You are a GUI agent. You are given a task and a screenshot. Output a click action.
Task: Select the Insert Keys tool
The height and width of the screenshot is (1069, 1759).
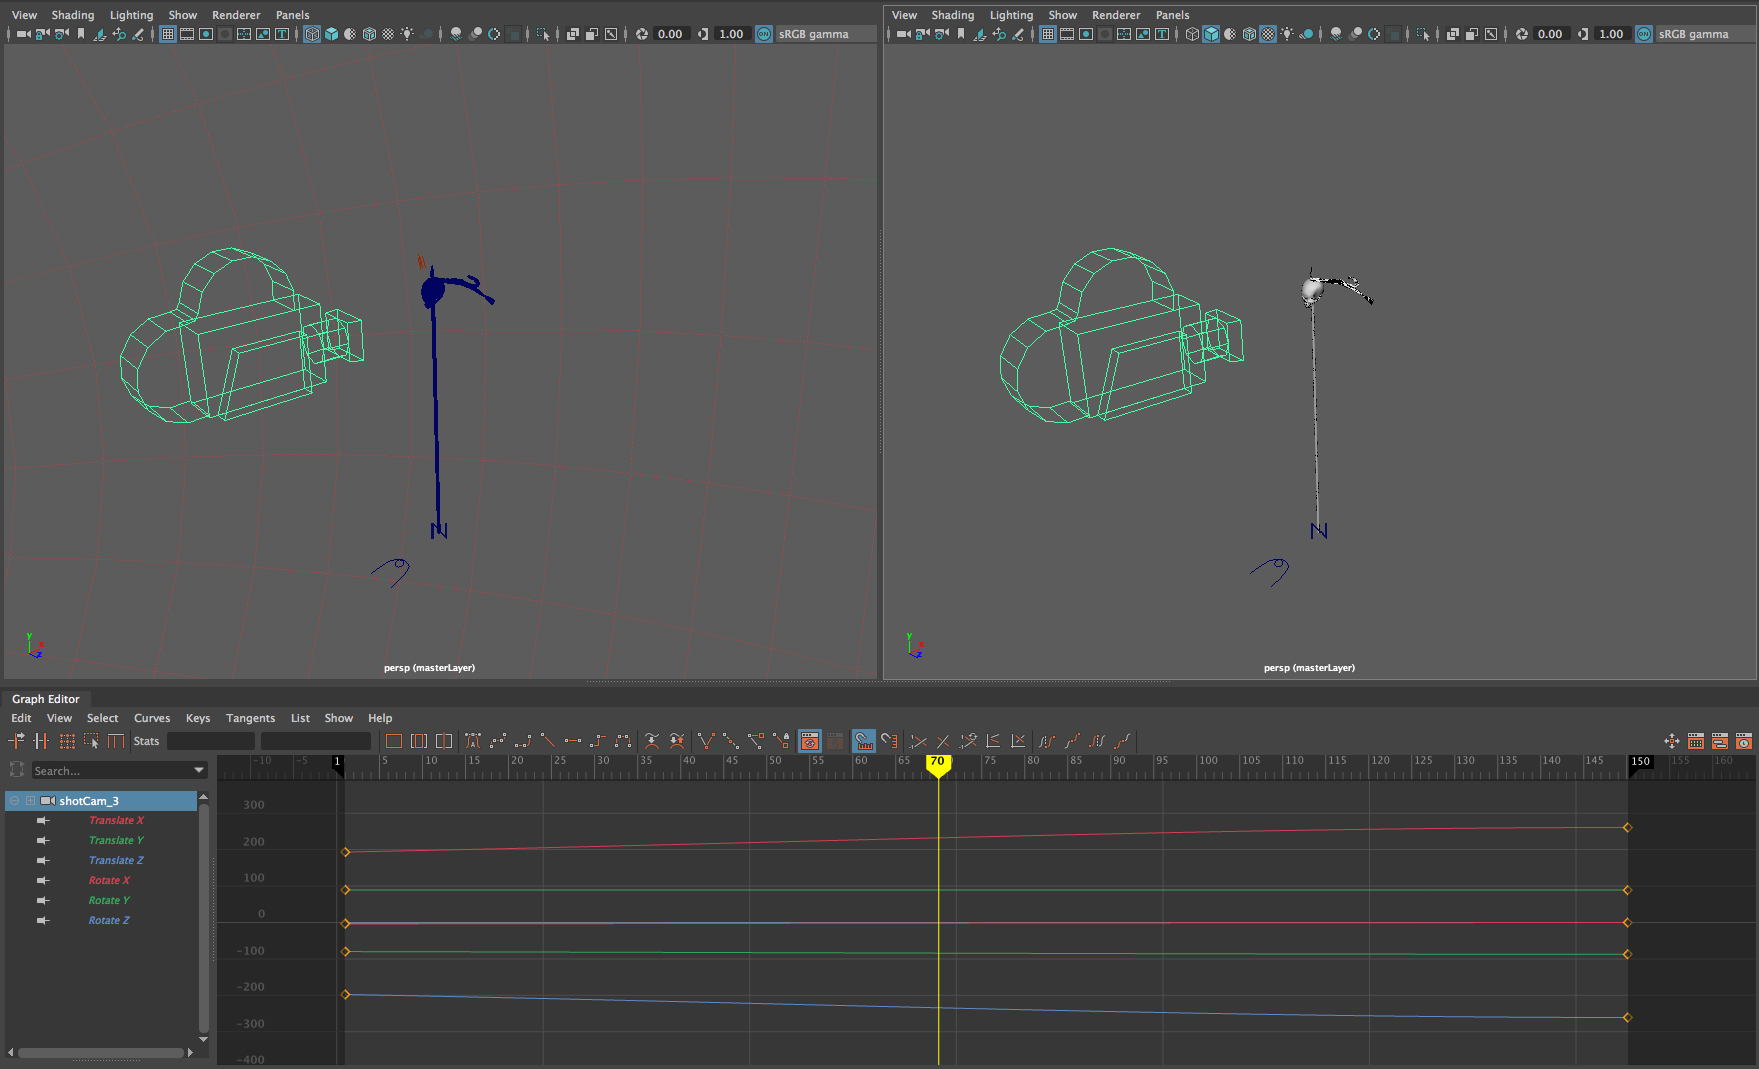pyautogui.click(x=41, y=741)
